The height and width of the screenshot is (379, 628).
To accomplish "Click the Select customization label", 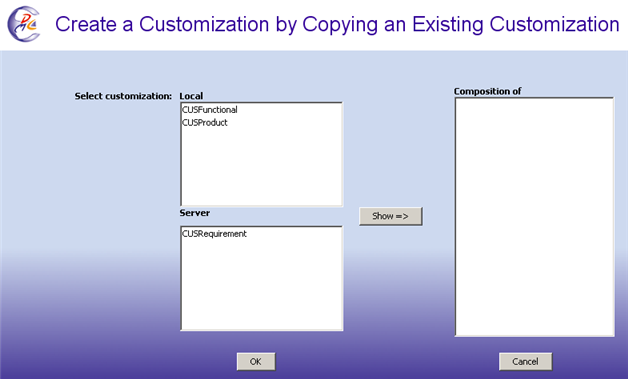I will click(123, 96).
